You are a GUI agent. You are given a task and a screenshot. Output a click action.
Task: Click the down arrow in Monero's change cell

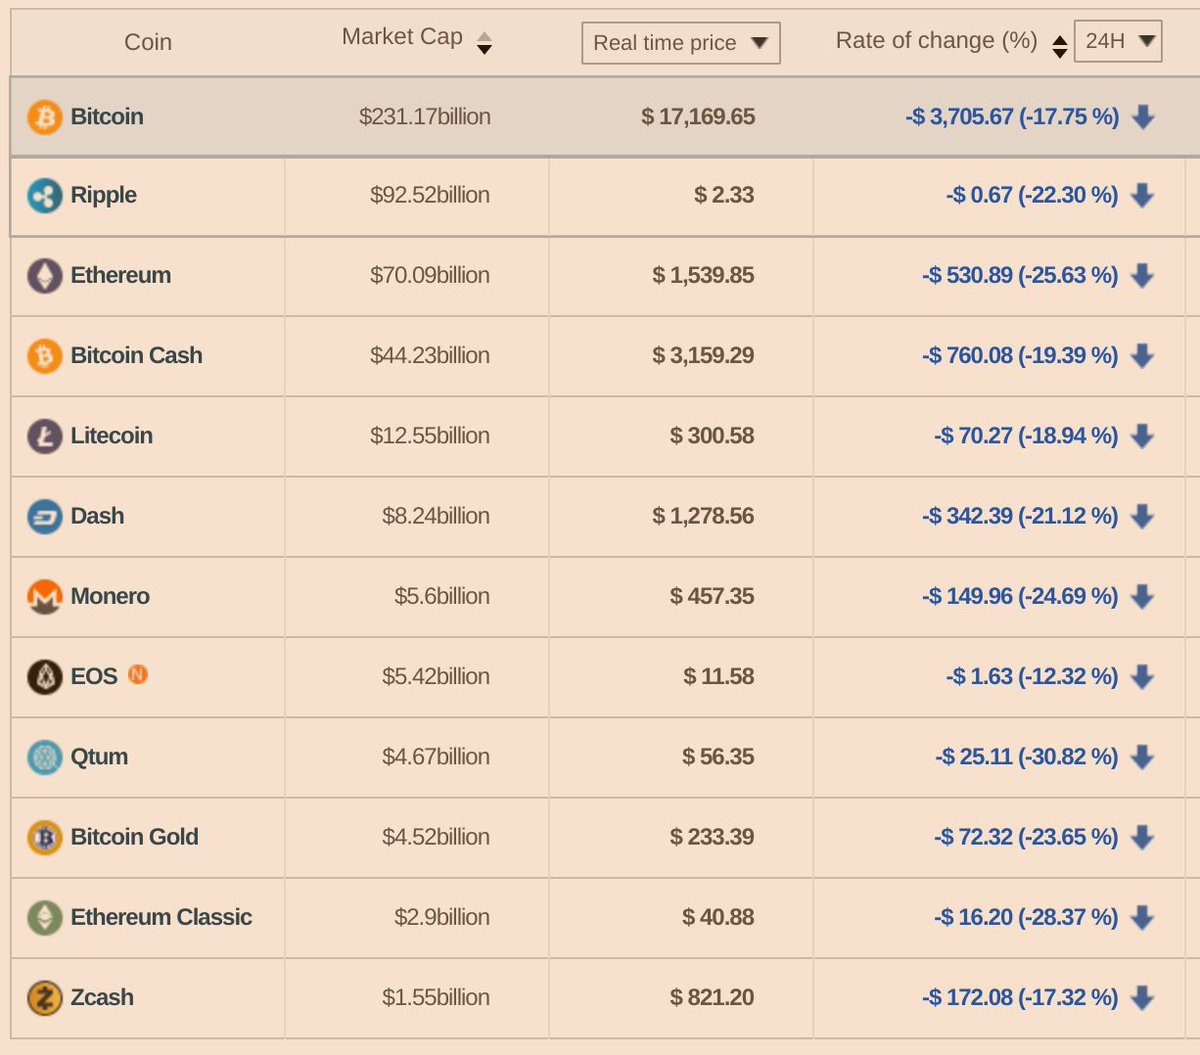1142,597
